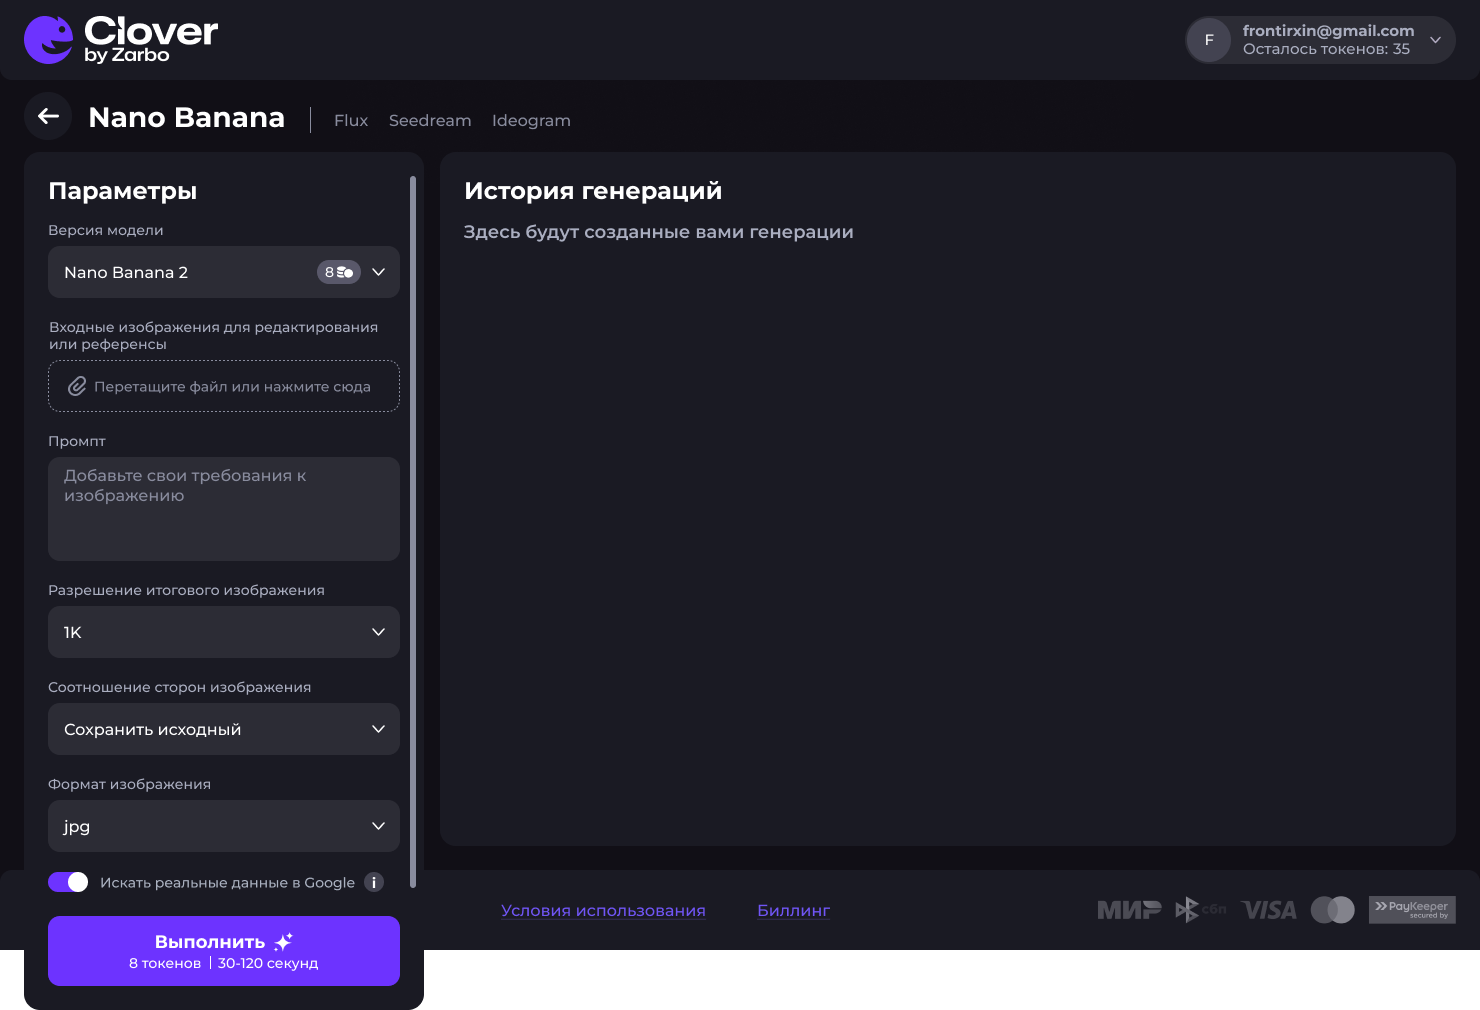This screenshot has height=1010, width=1480.
Task: Click the 'Версия модели' label
Action: (106, 230)
